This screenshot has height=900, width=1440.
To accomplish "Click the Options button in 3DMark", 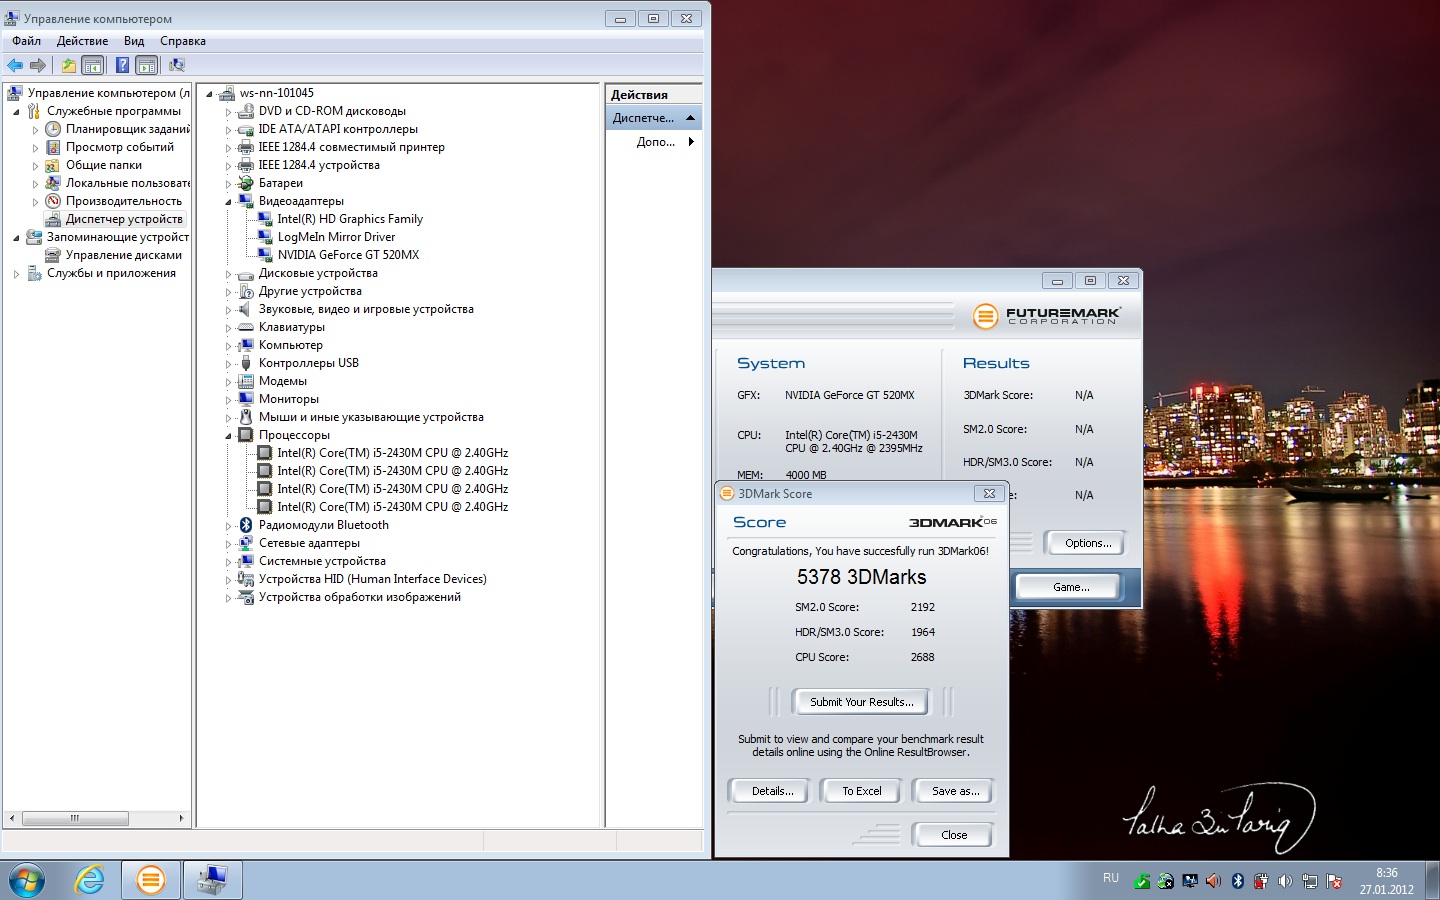I will point(1087,543).
